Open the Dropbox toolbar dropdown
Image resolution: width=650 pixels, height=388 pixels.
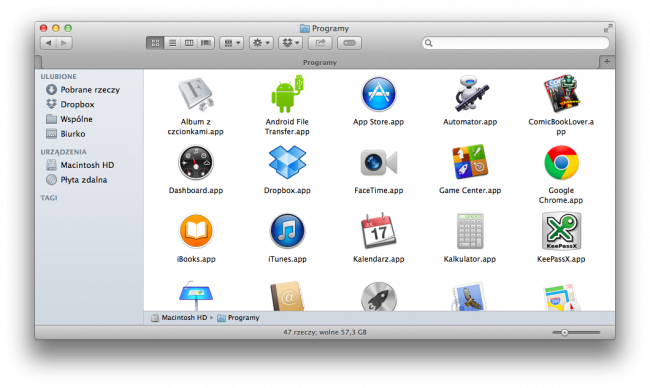(x=291, y=43)
